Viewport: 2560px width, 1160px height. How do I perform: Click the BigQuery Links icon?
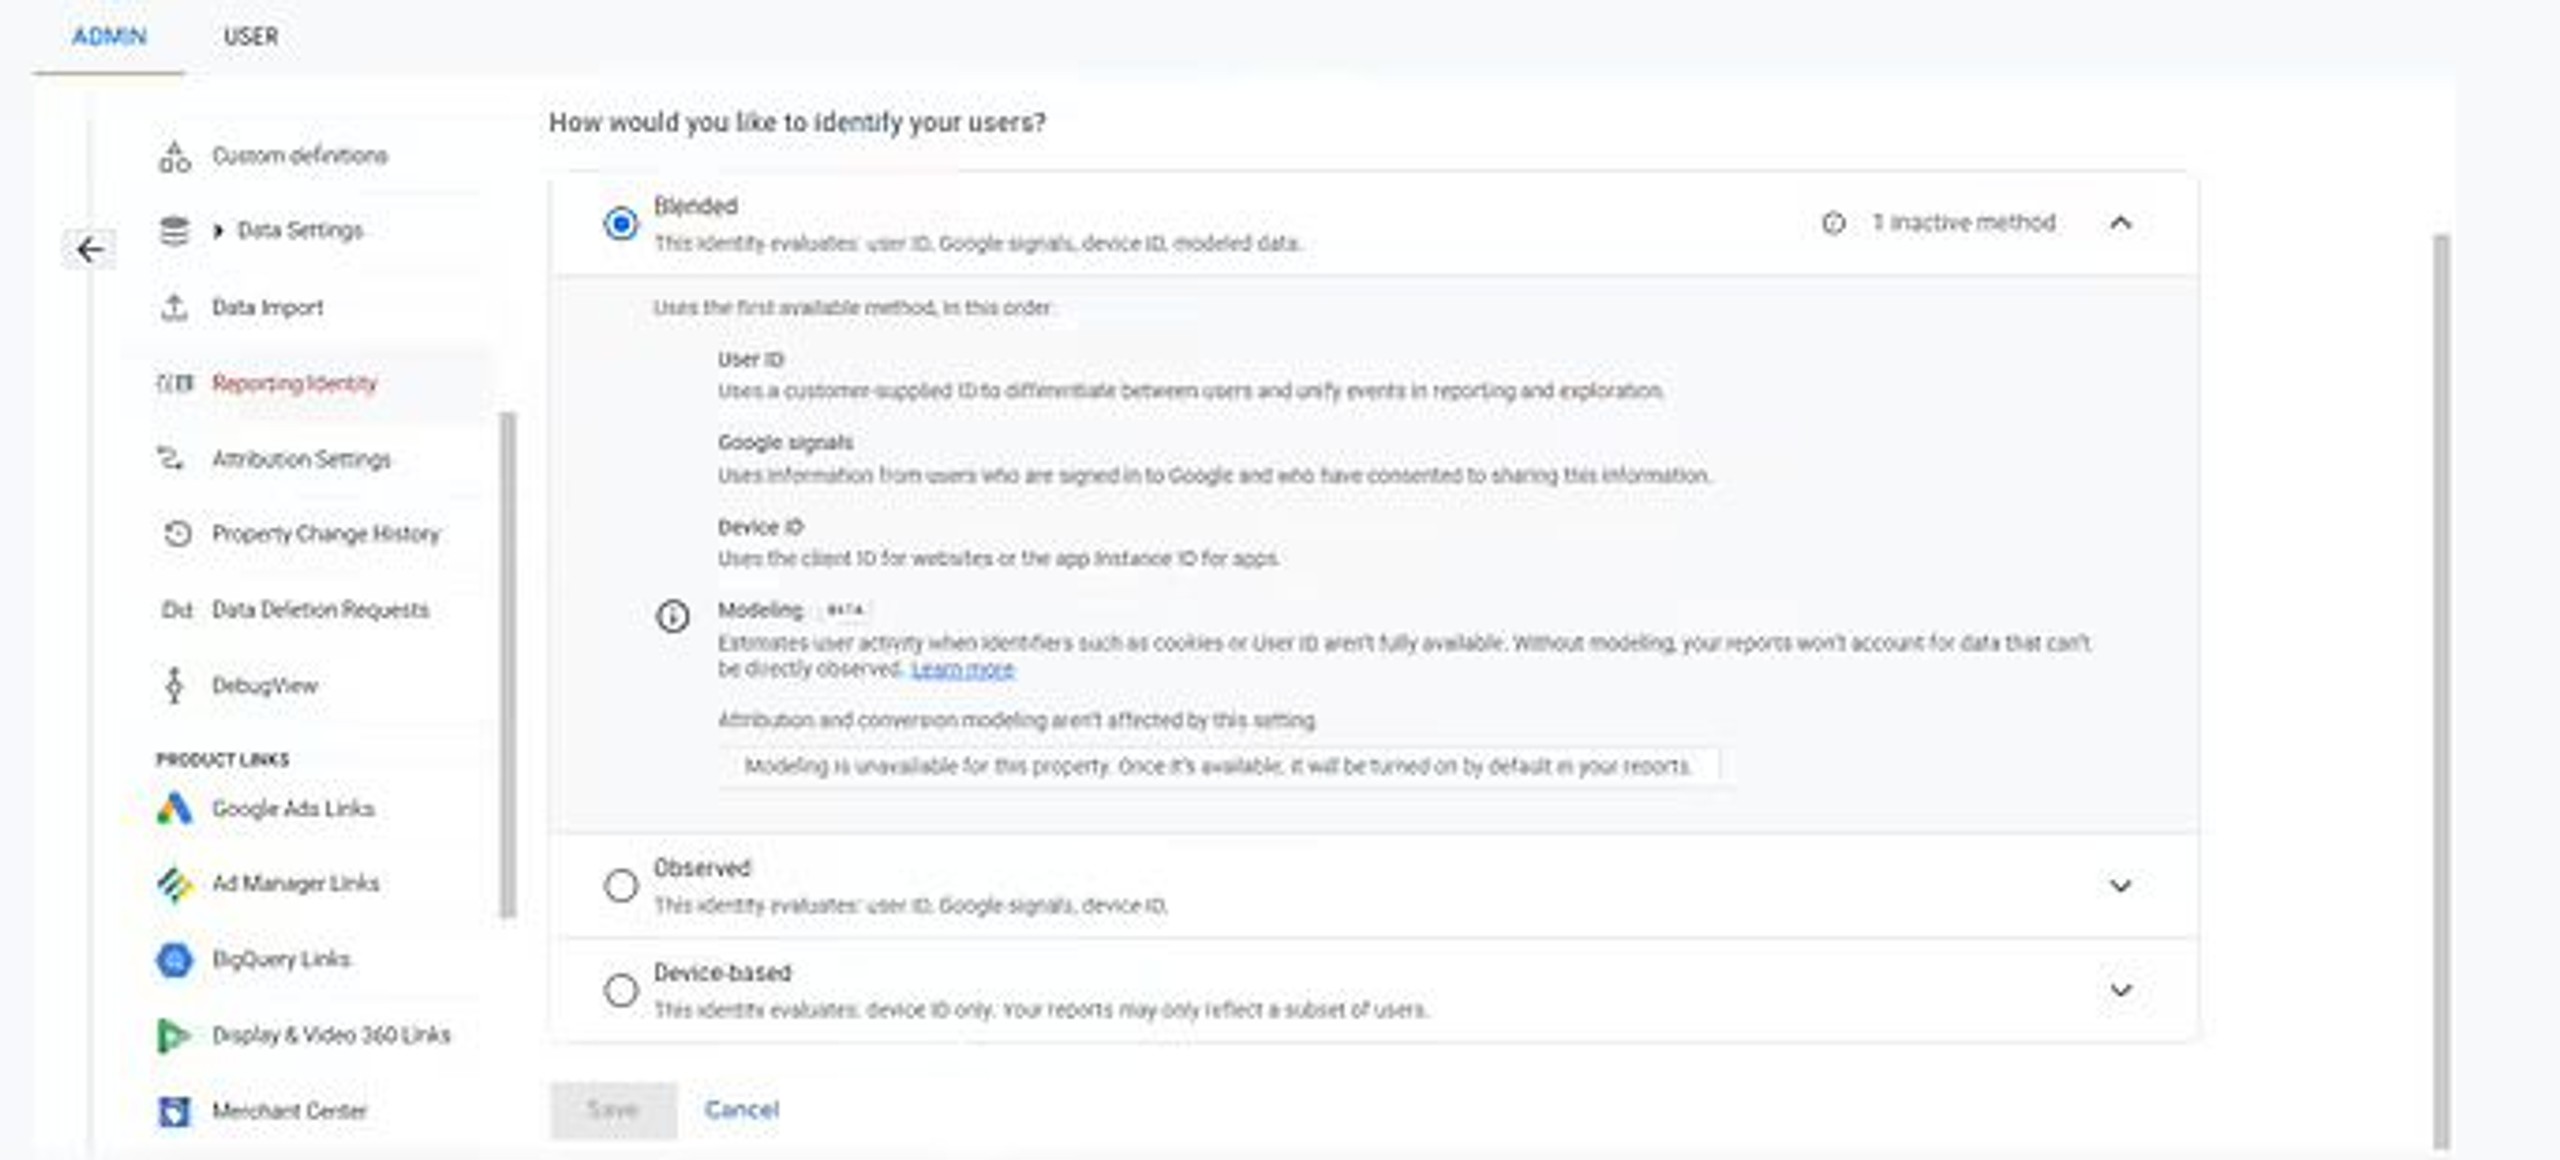point(174,959)
